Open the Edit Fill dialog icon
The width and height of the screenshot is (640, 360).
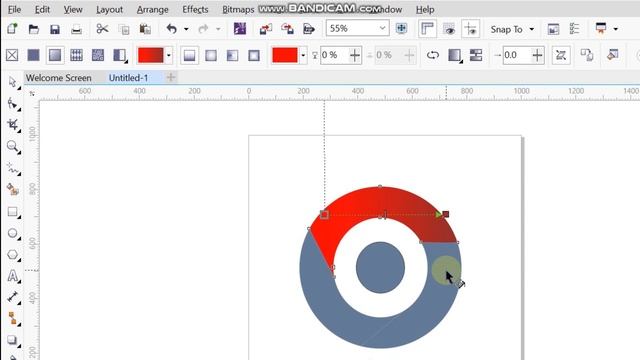click(612, 55)
